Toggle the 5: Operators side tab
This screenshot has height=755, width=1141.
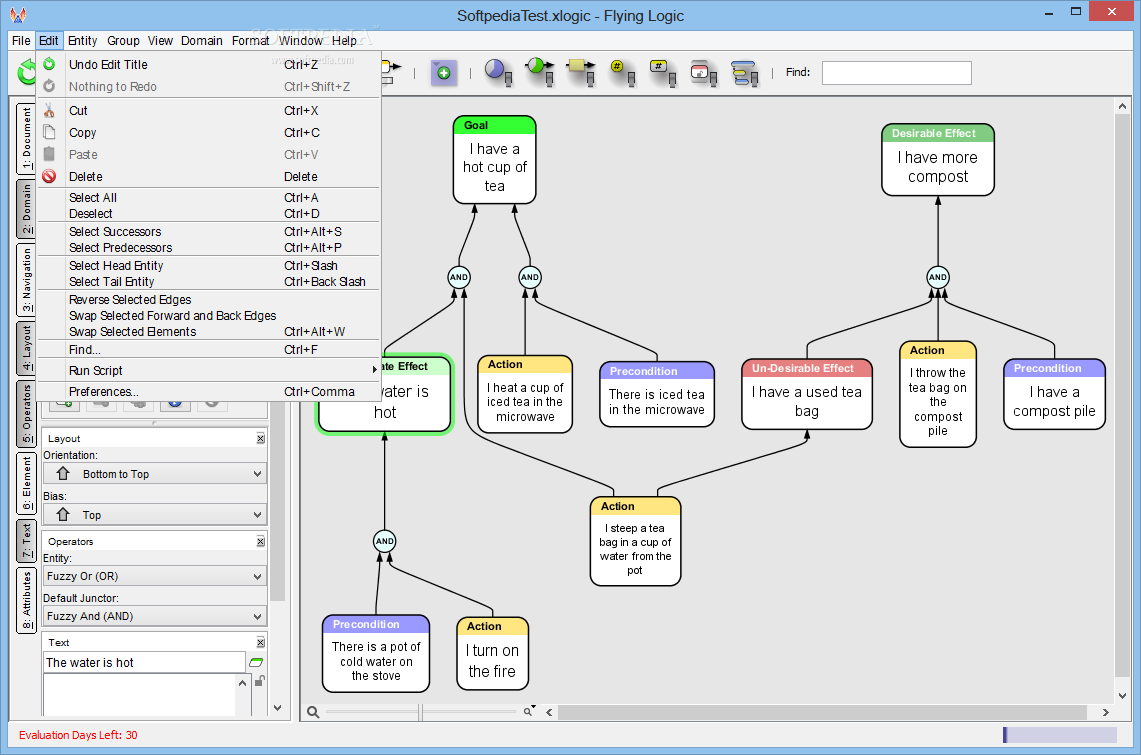pyautogui.click(x=26, y=413)
